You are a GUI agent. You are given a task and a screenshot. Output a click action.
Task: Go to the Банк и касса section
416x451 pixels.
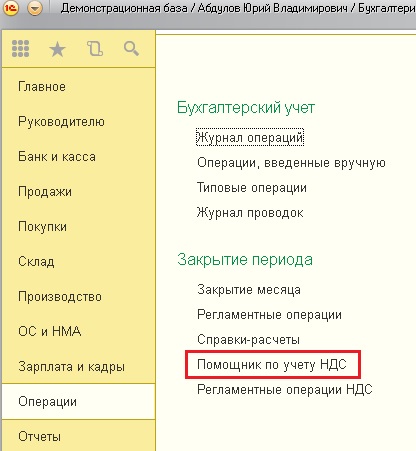(x=57, y=156)
